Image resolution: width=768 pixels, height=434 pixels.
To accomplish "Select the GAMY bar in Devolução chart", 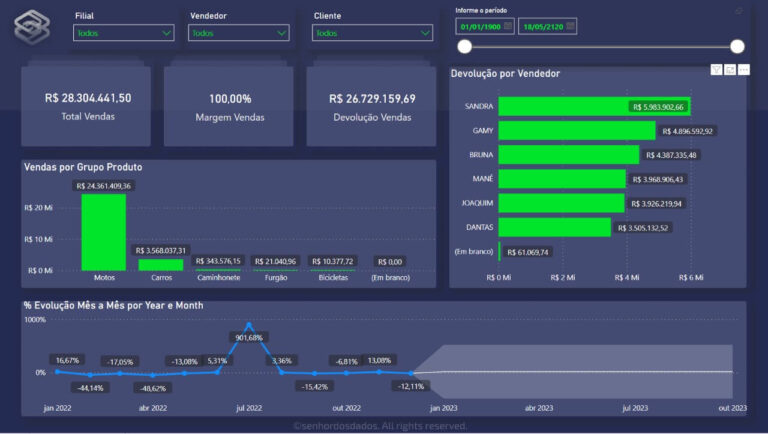I will pyautogui.click(x=577, y=130).
